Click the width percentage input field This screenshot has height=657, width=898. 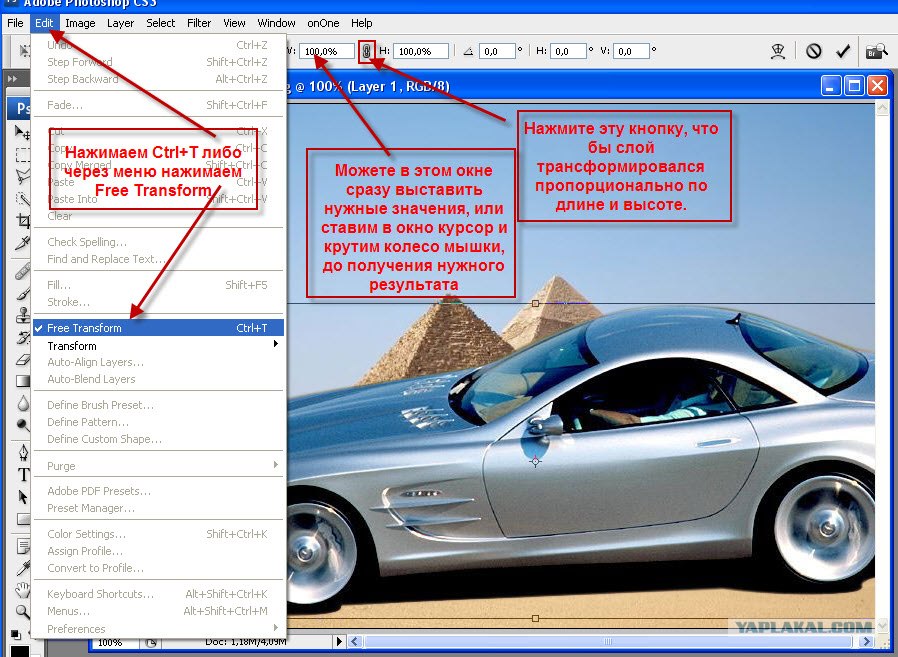[x=326, y=52]
